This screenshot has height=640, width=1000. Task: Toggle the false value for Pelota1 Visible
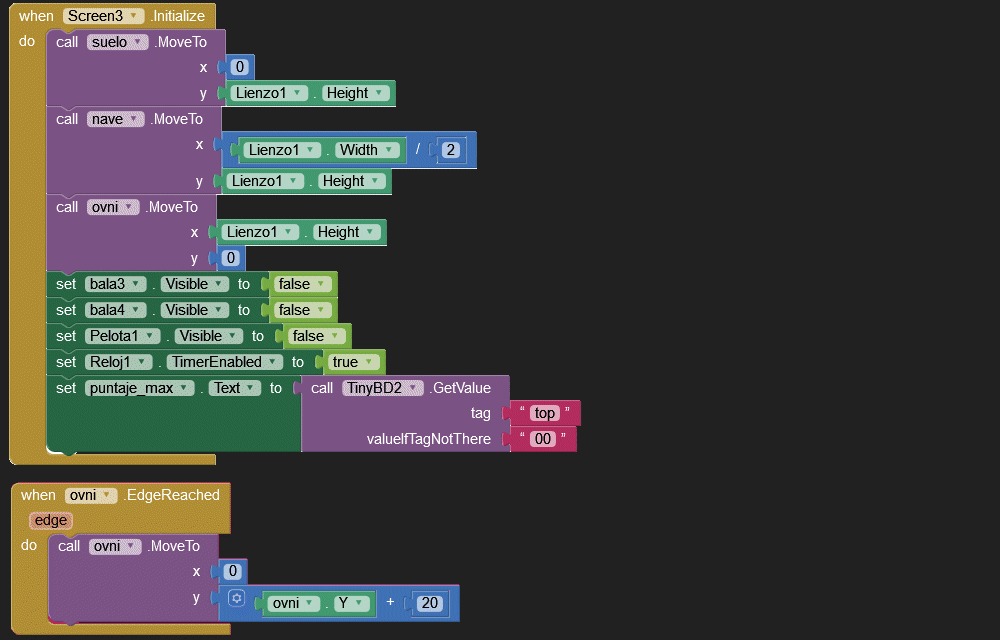click(314, 336)
